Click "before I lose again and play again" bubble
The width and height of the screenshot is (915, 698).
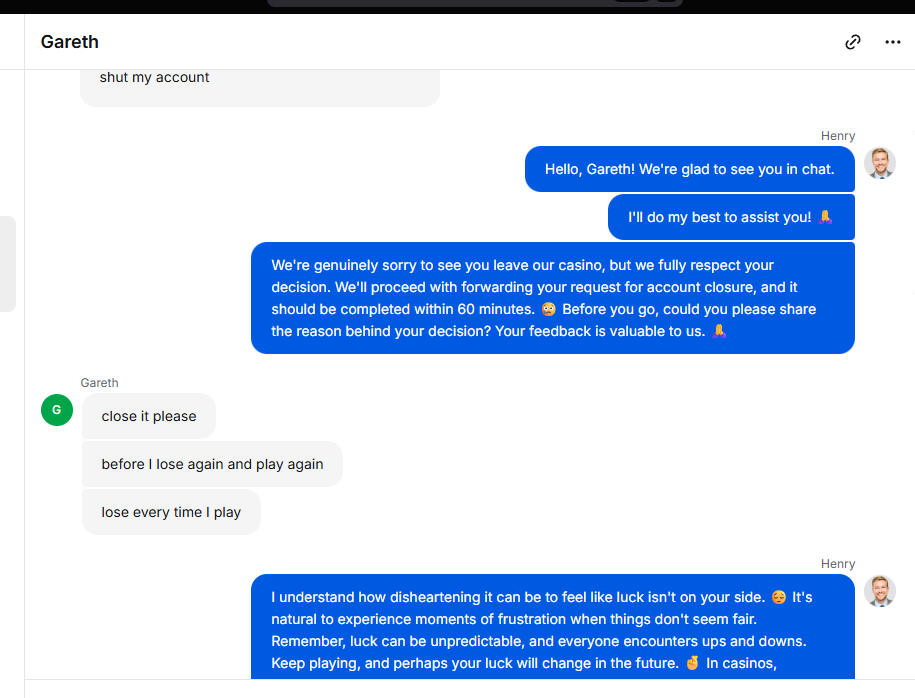pyautogui.click(x=212, y=464)
